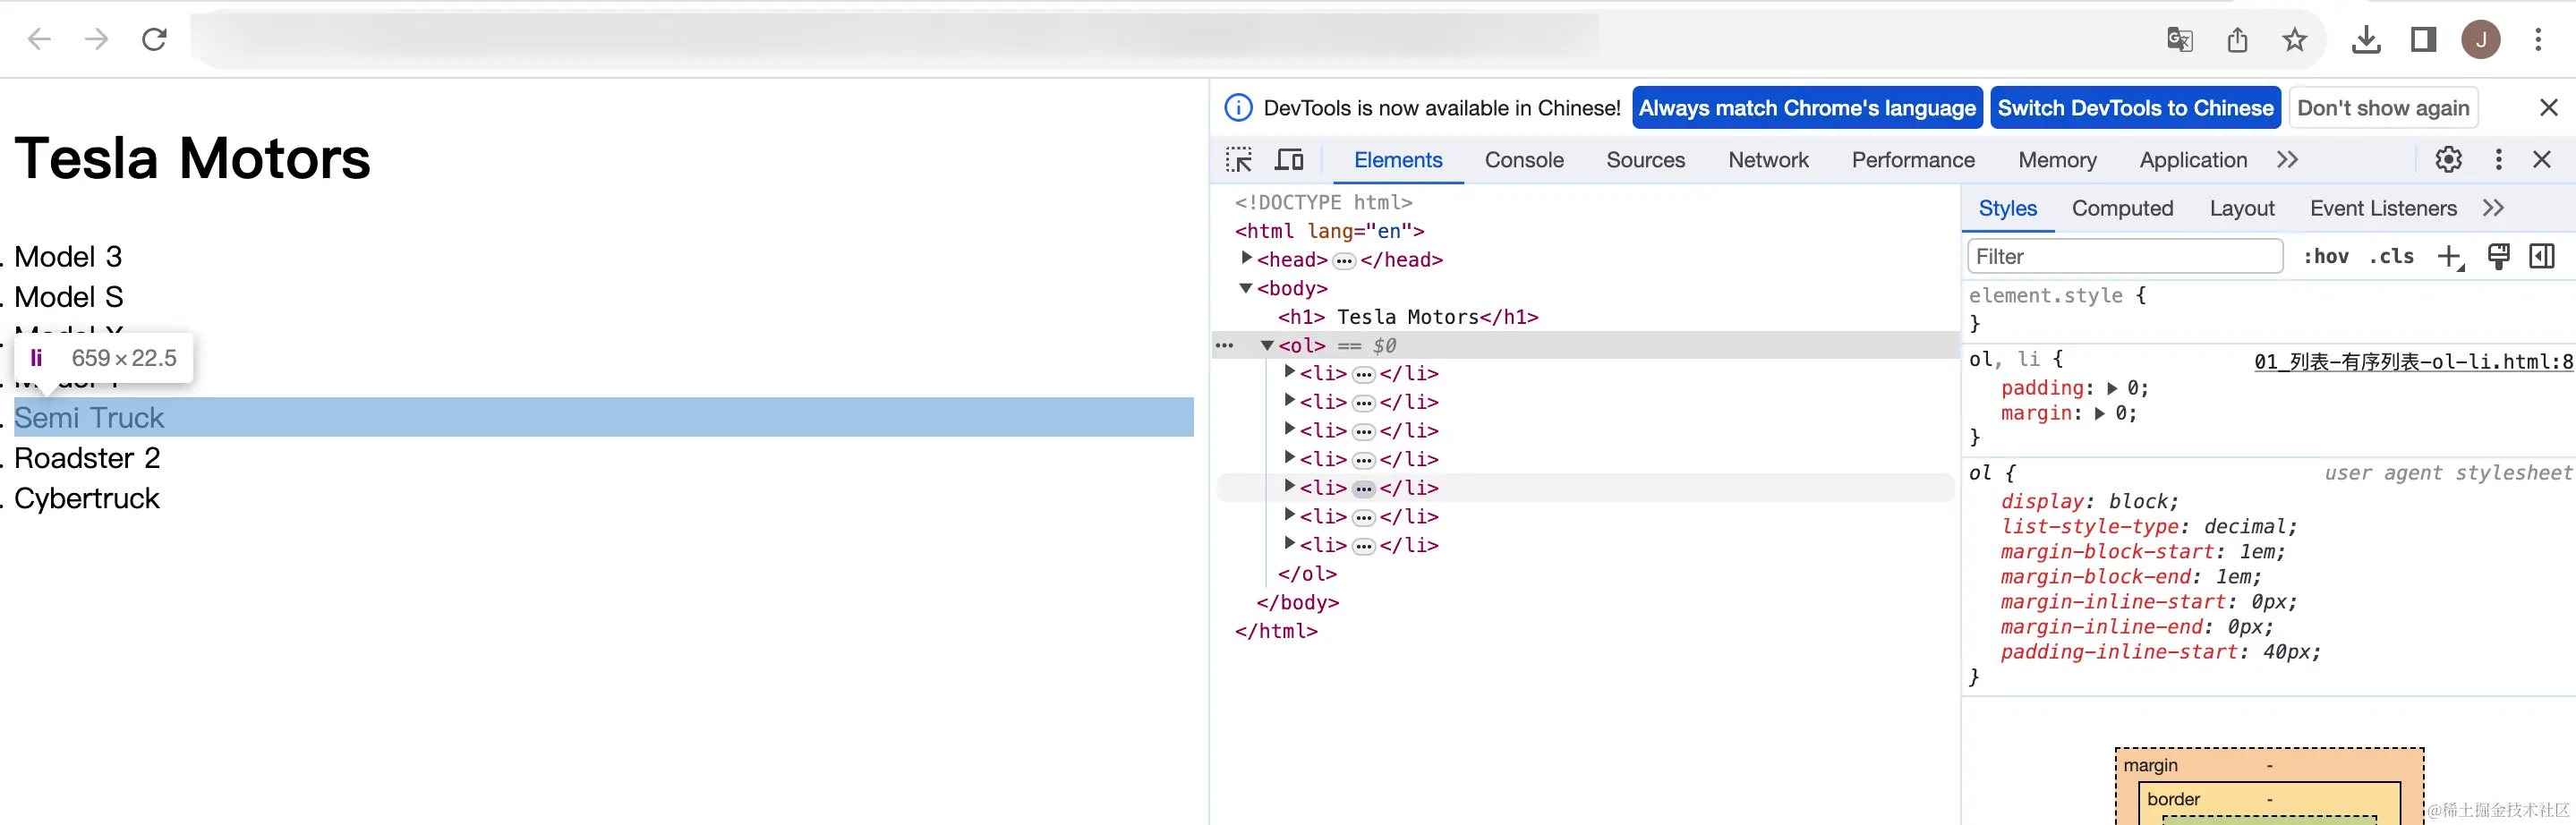Open DevTools settings gear
This screenshot has width=2576, height=825.
(x=2448, y=159)
